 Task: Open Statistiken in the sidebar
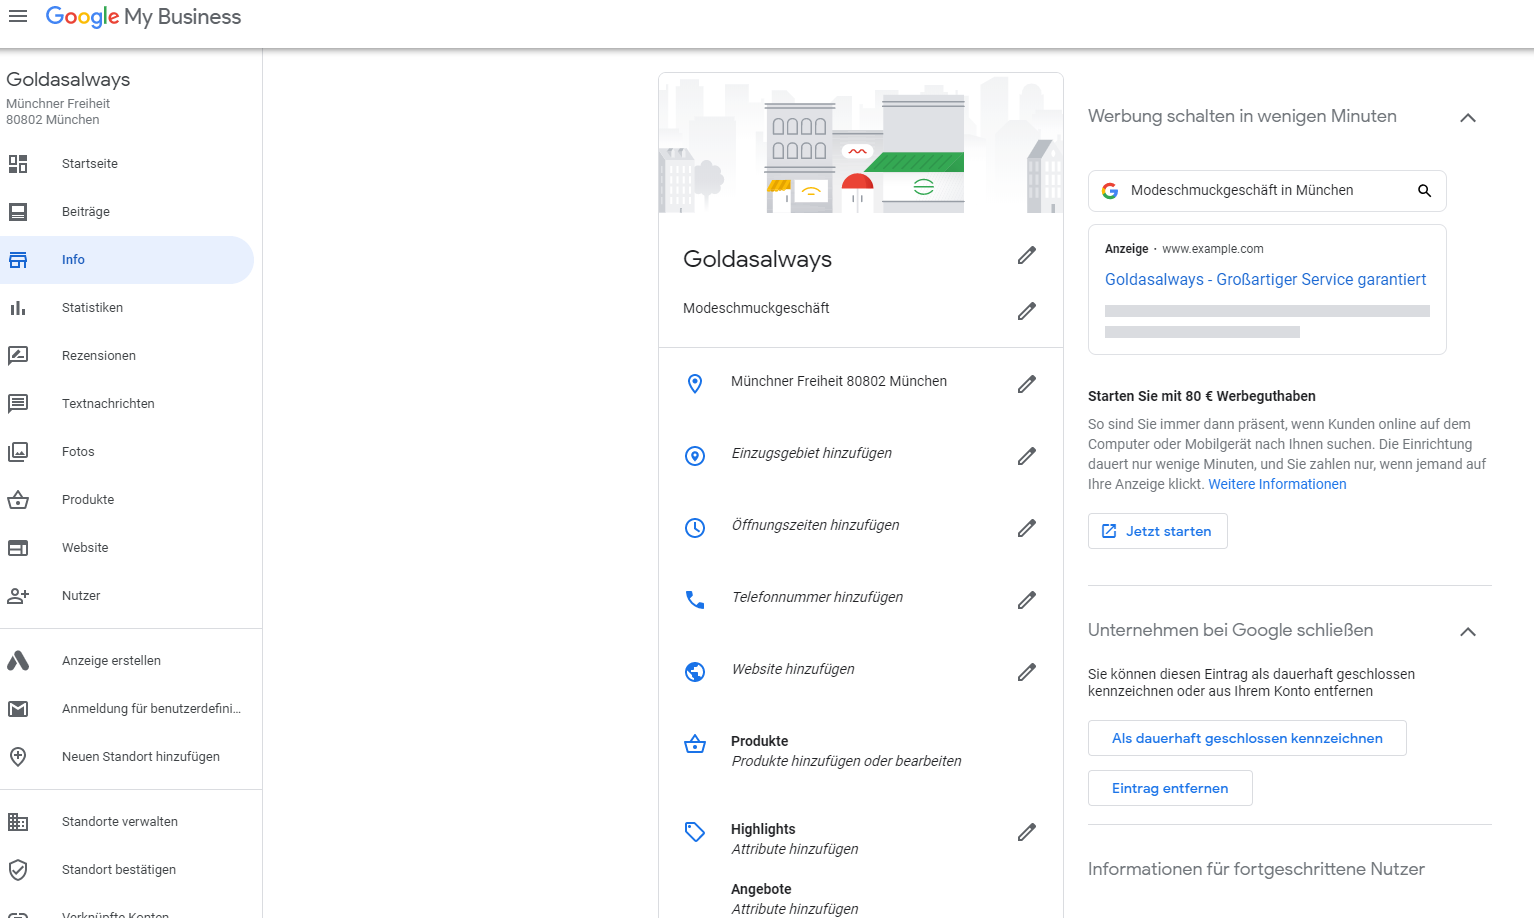127,308
